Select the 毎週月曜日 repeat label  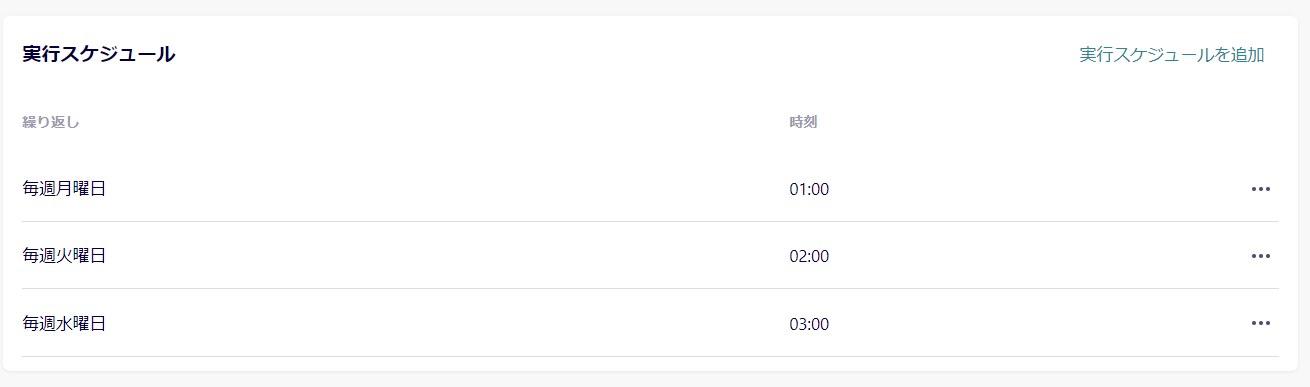[x=64, y=189]
